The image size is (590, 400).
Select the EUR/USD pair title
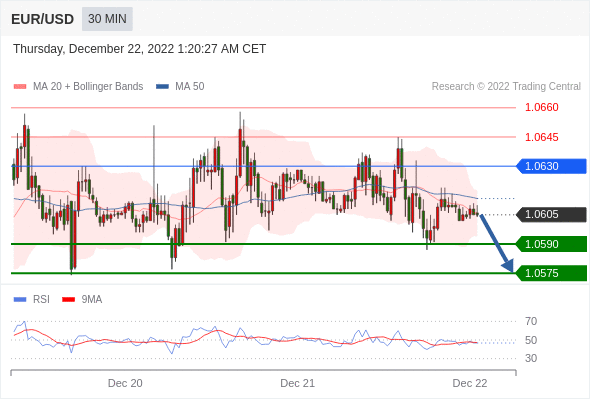[x=42, y=19]
